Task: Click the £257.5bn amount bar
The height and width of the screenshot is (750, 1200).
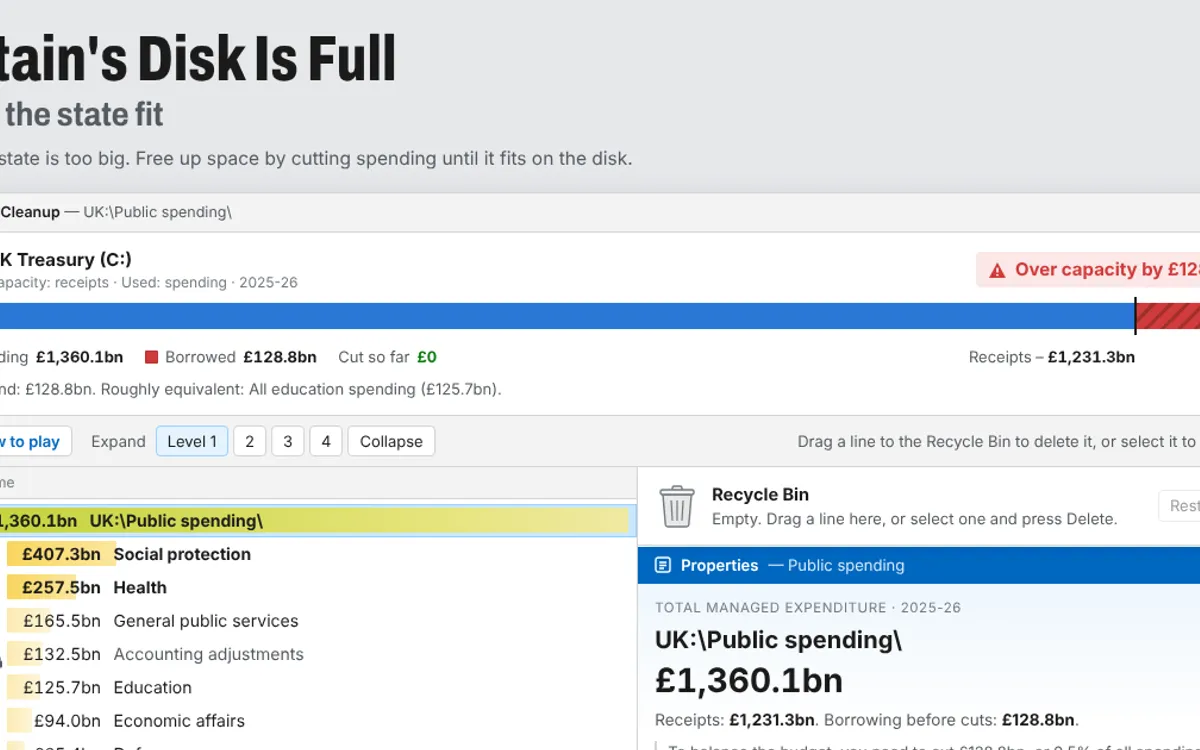Action: click(44, 588)
